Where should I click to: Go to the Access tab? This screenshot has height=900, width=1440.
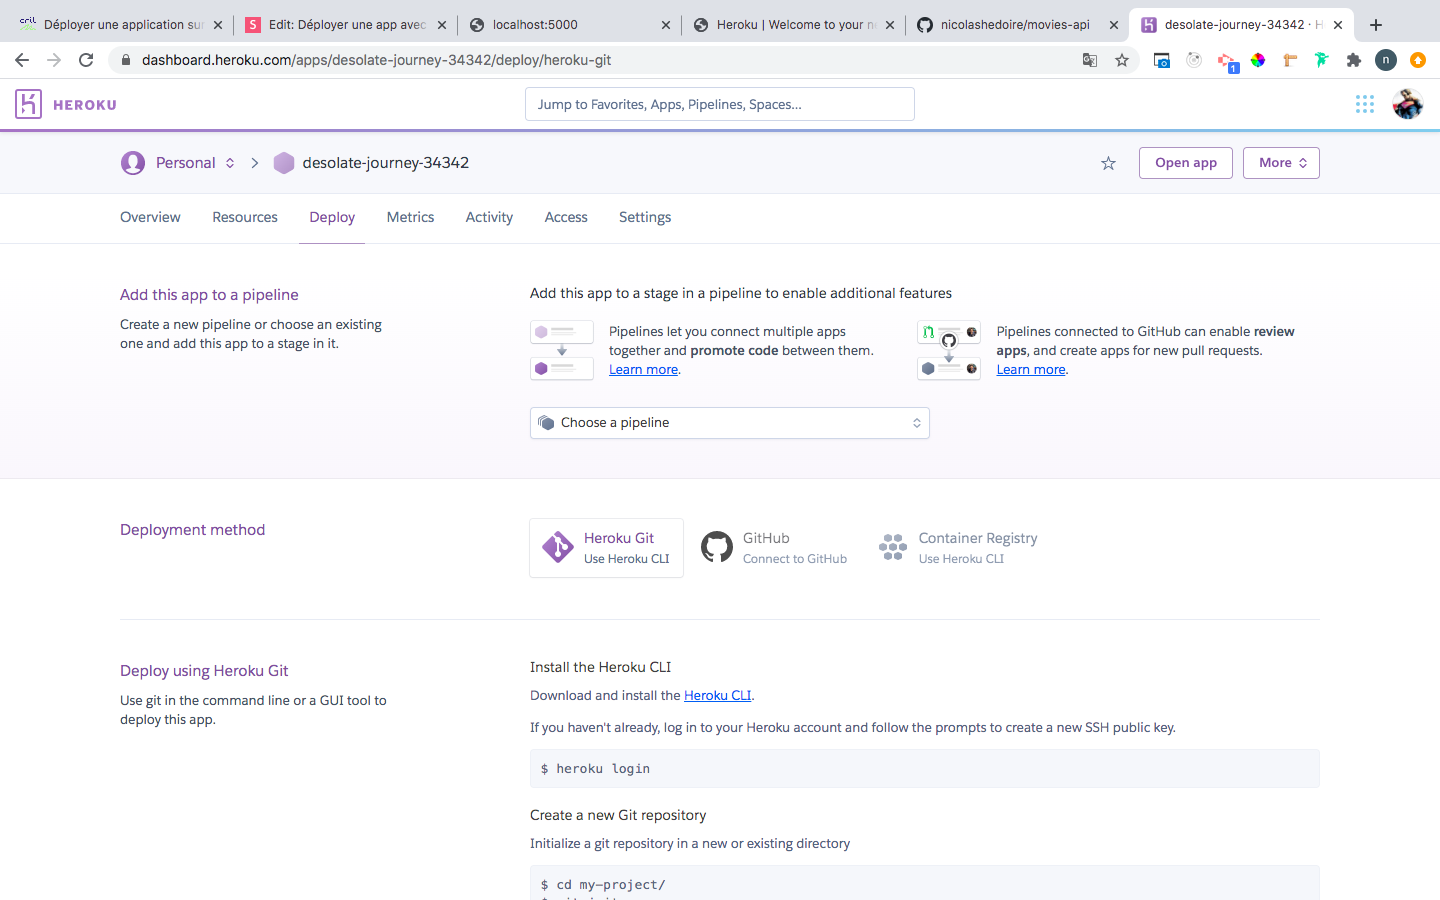coord(566,217)
